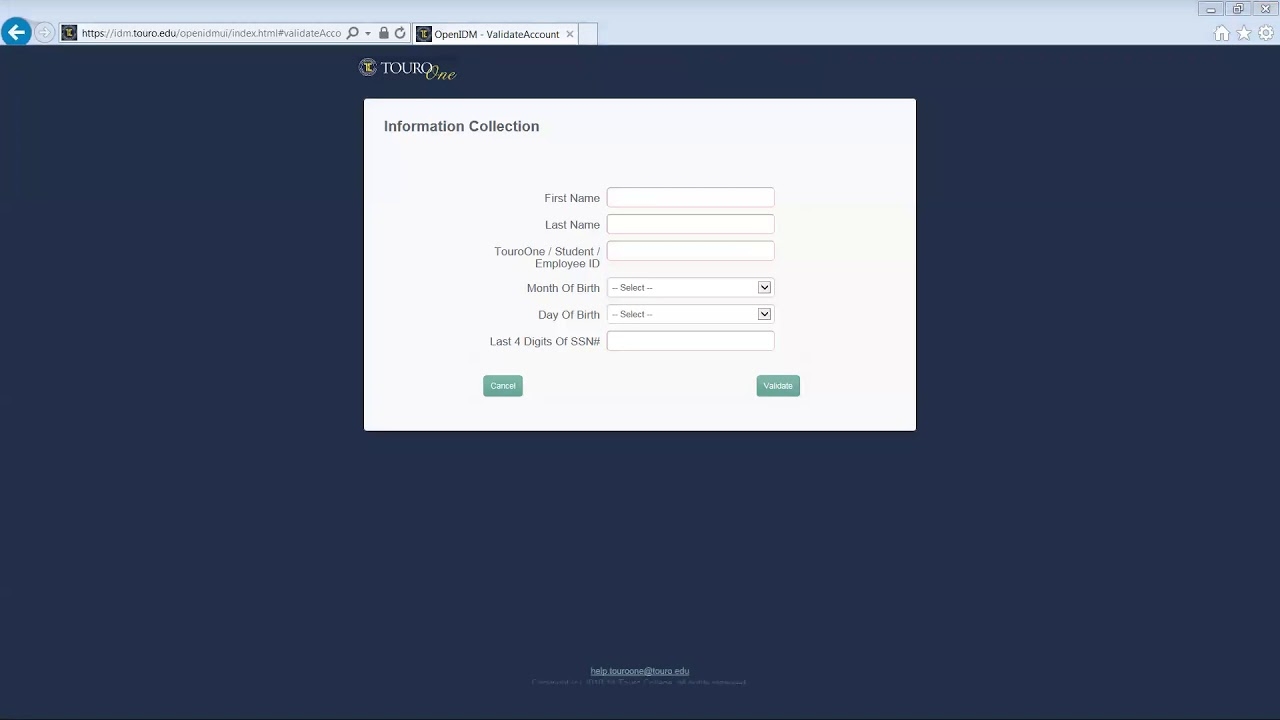Open a new blank browser tab
Viewport: 1280px width, 720px height.
click(588, 34)
